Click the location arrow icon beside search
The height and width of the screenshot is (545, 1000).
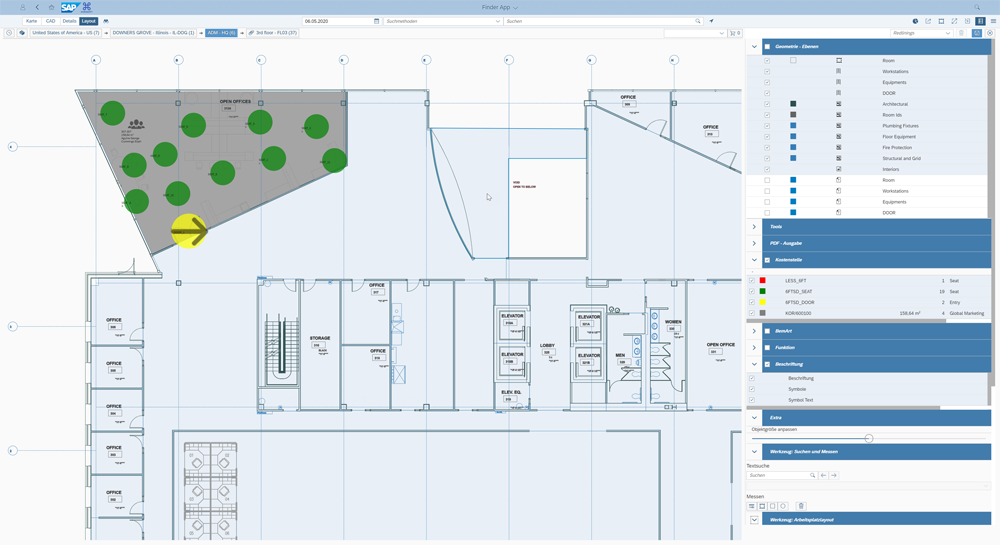712,21
